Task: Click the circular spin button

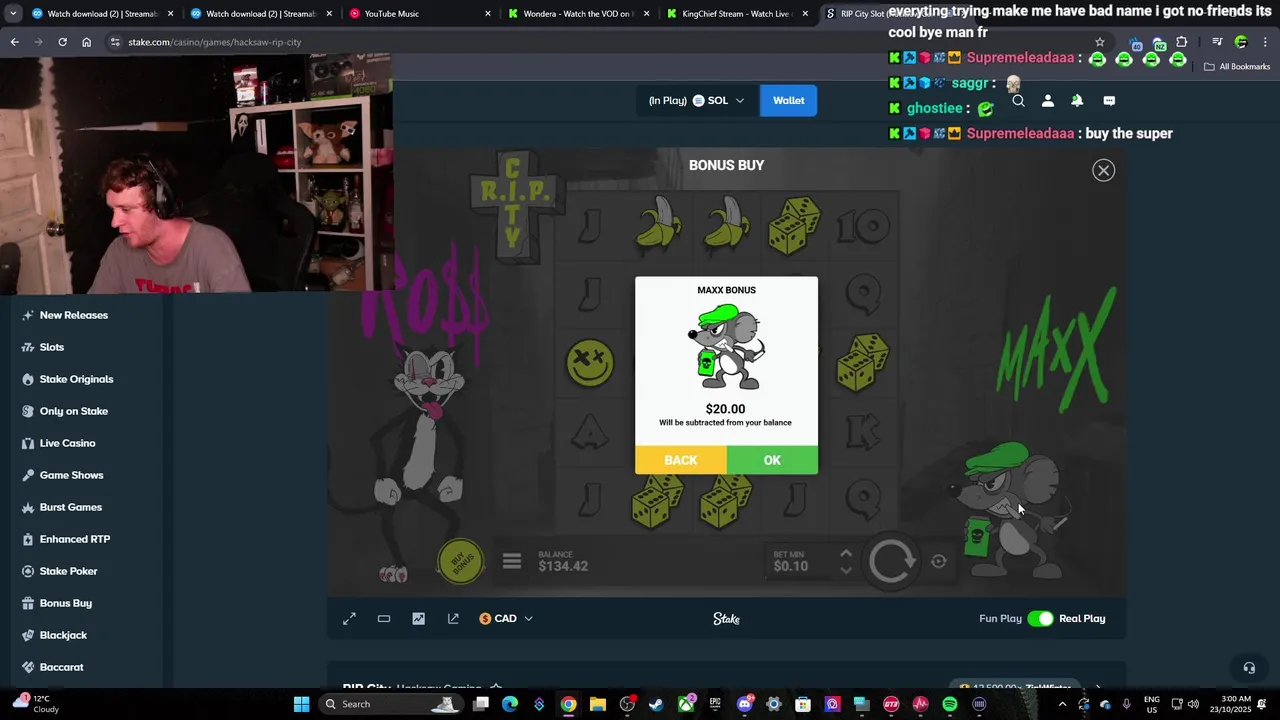Action: (892, 561)
